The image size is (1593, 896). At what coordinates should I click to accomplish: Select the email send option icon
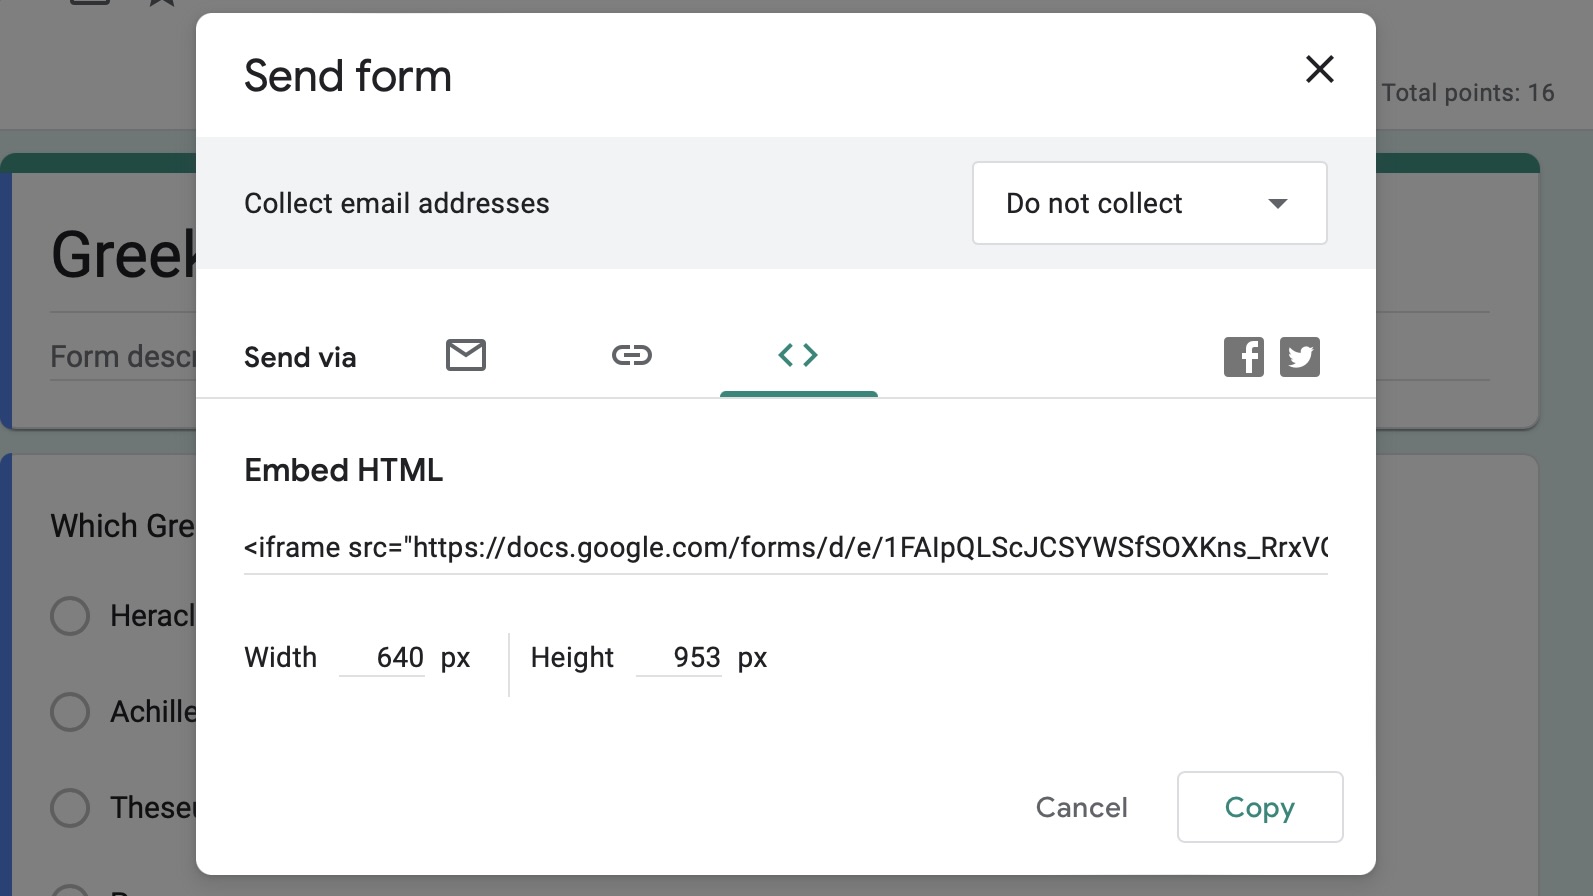tap(466, 356)
